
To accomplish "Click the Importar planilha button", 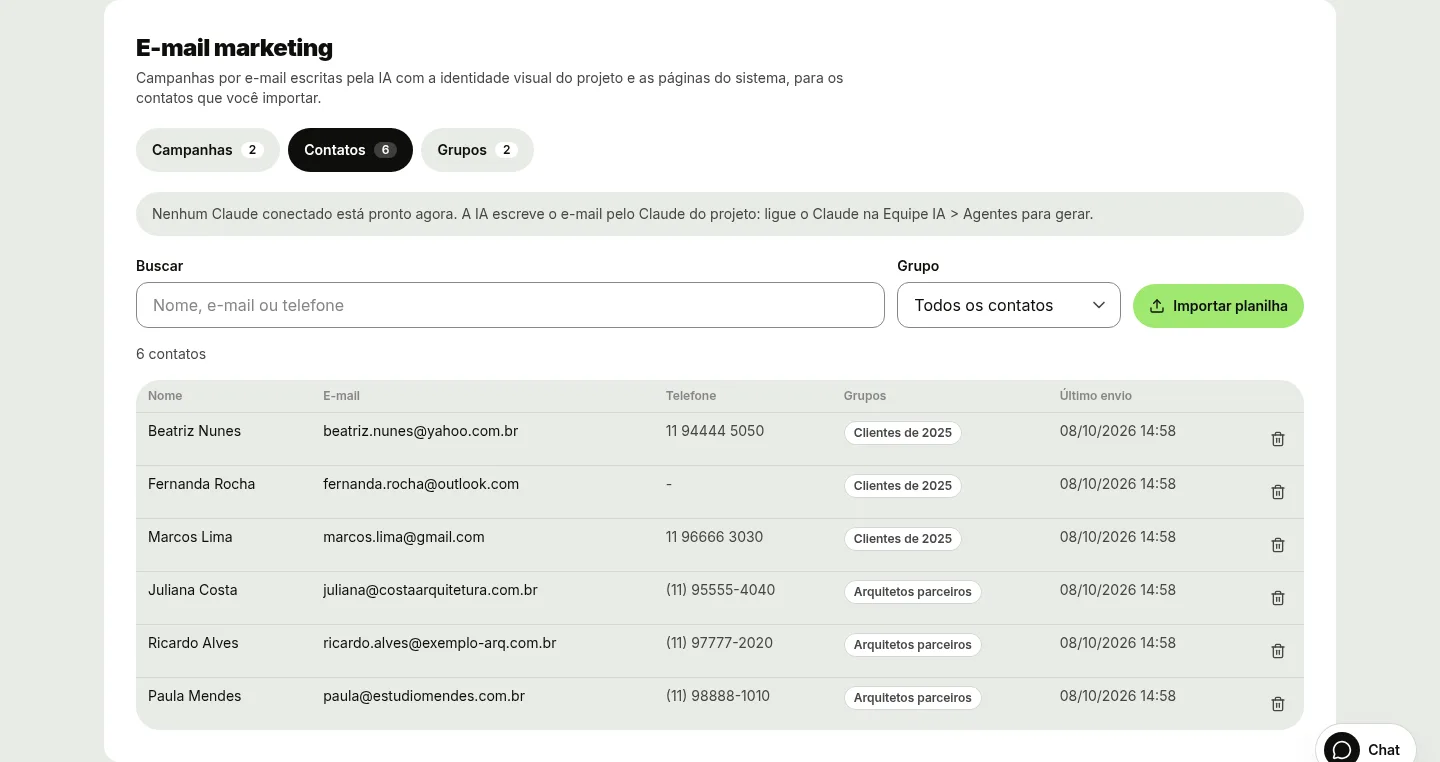I will 1218,306.
